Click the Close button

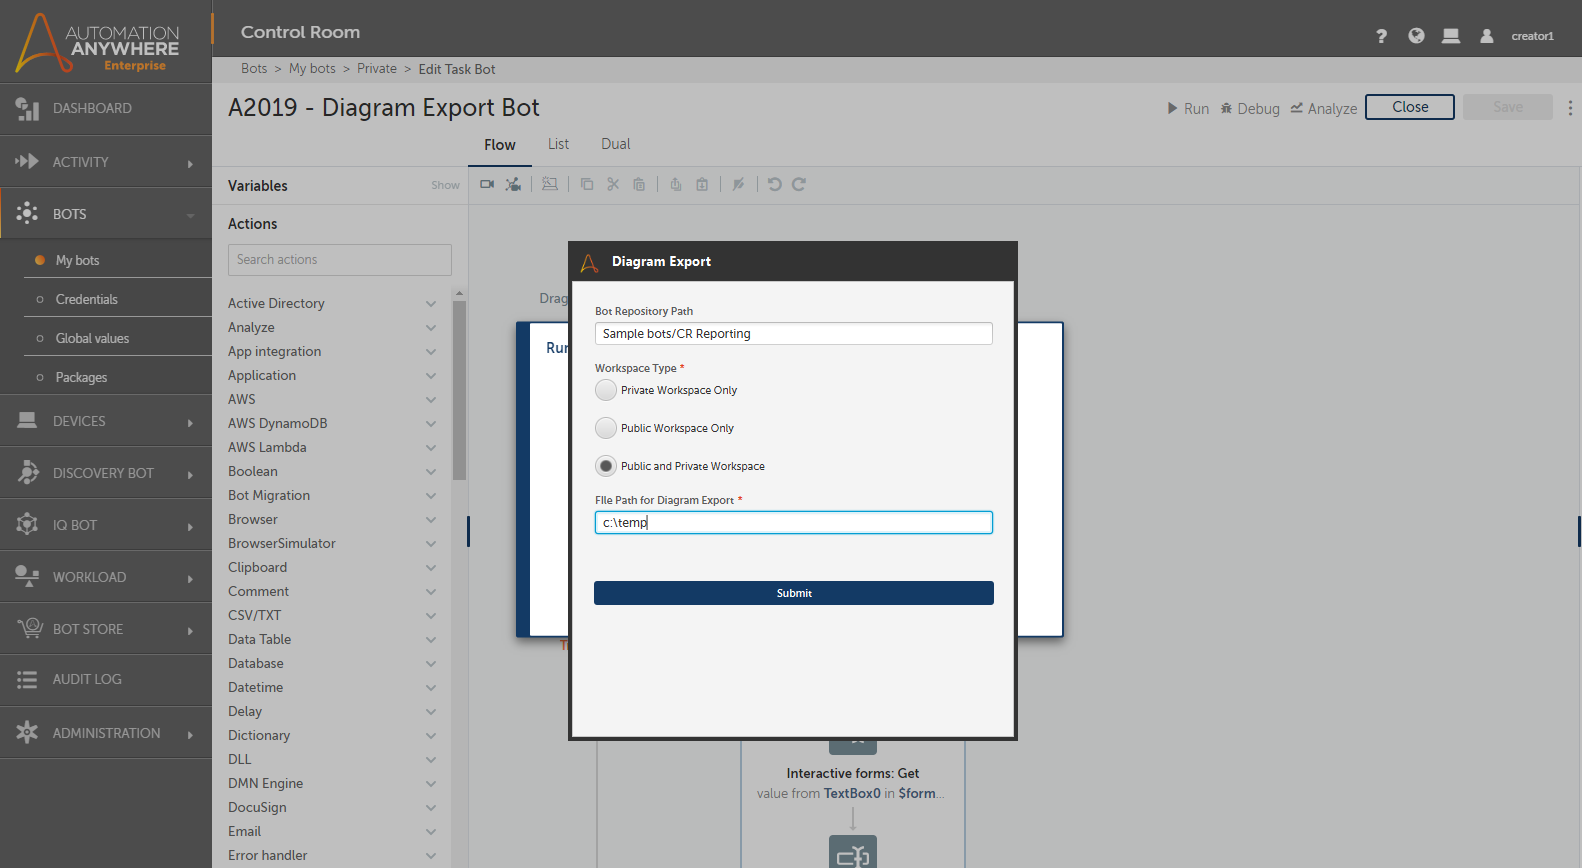coord(1409,107)
